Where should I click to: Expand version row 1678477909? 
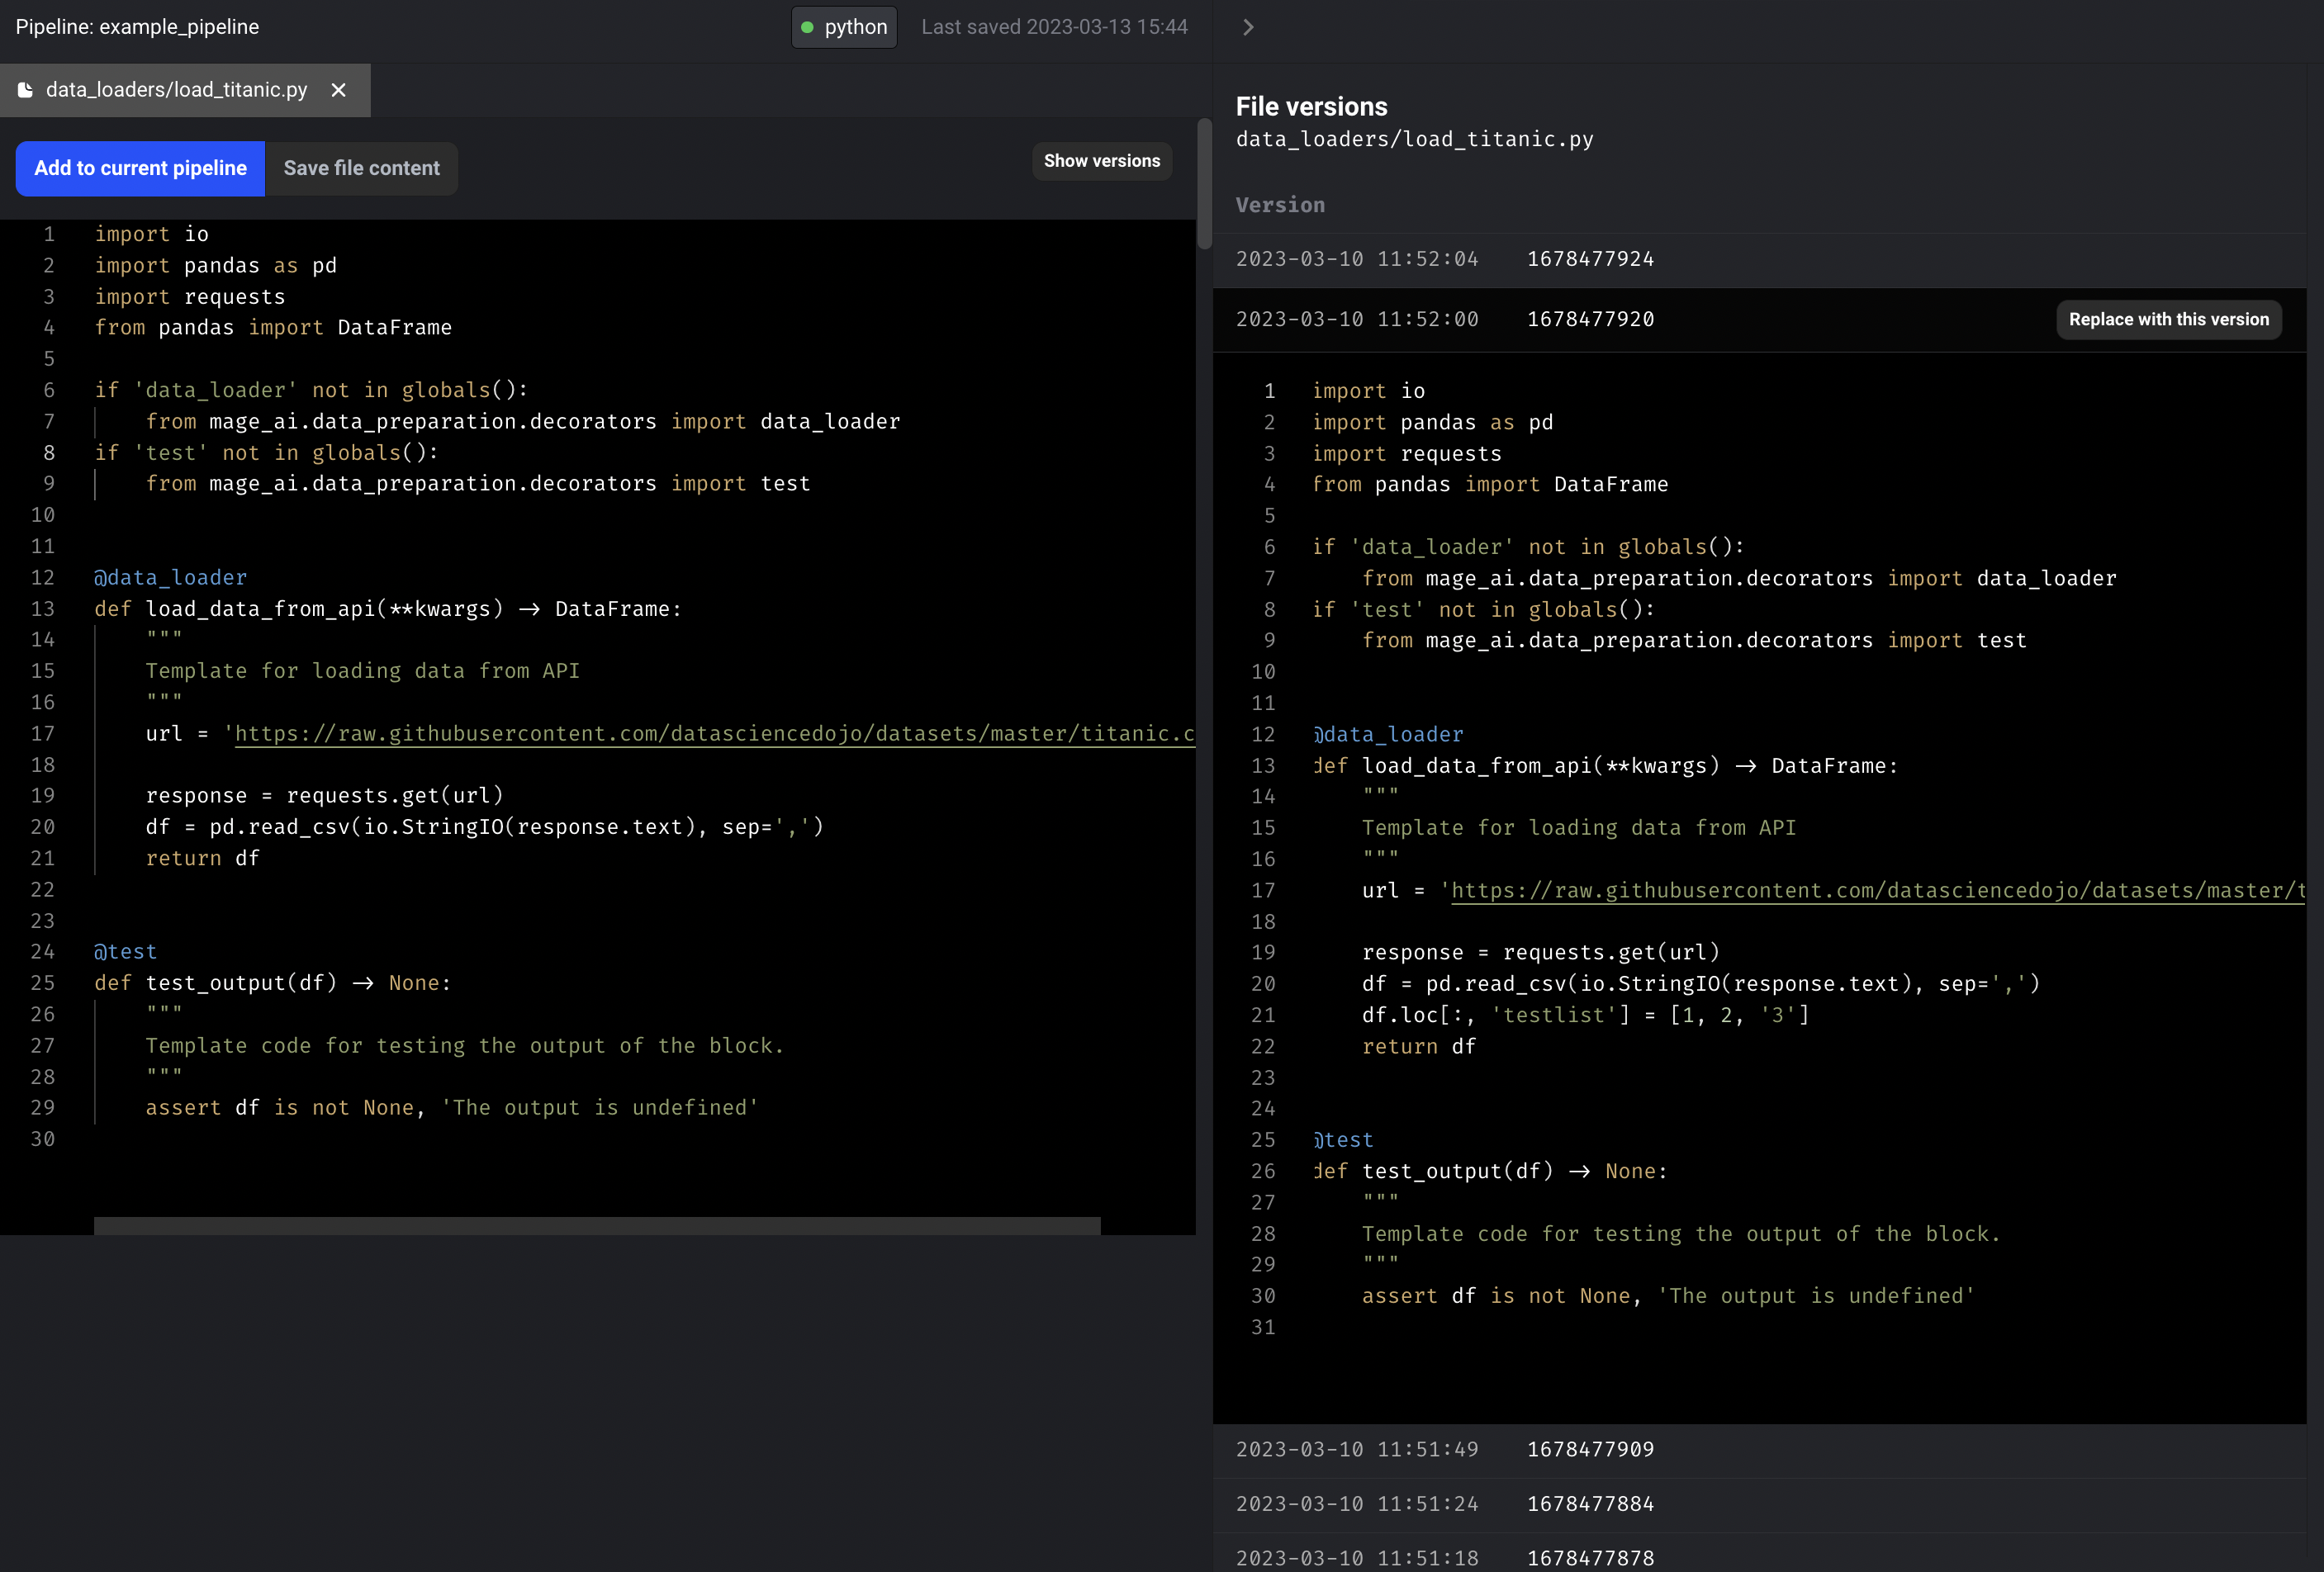[1760, 1450]
